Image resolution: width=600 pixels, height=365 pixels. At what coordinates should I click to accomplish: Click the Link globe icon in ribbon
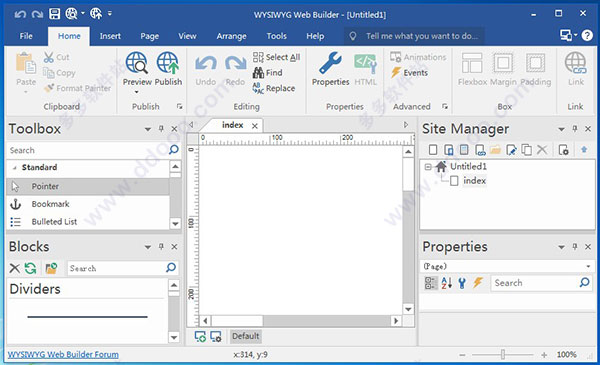[576, 69]
